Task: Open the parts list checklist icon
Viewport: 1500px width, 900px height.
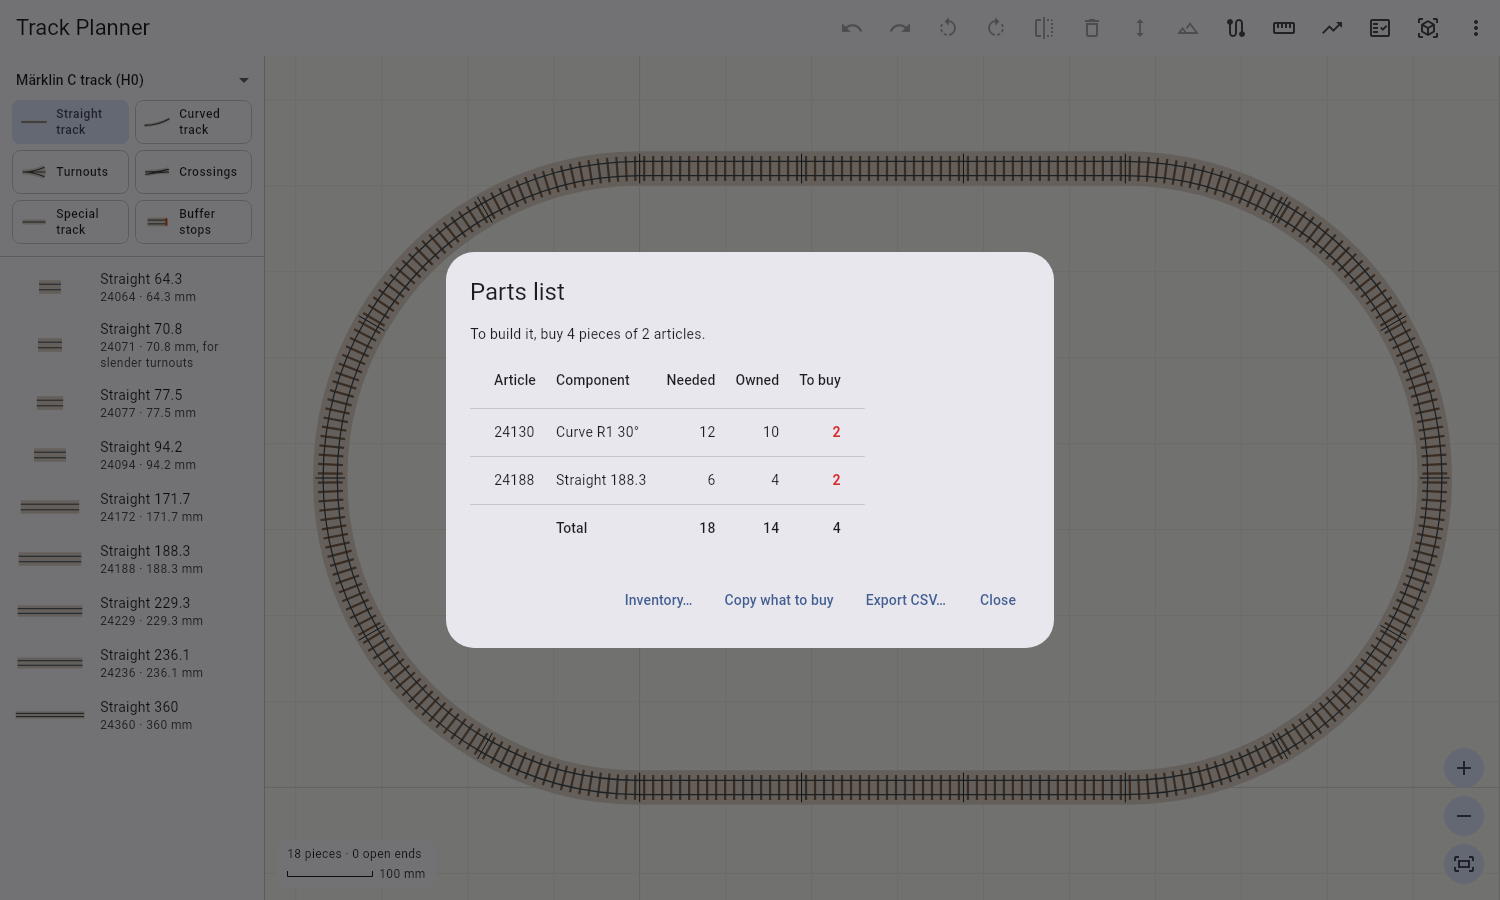Action: (1380, 28)
